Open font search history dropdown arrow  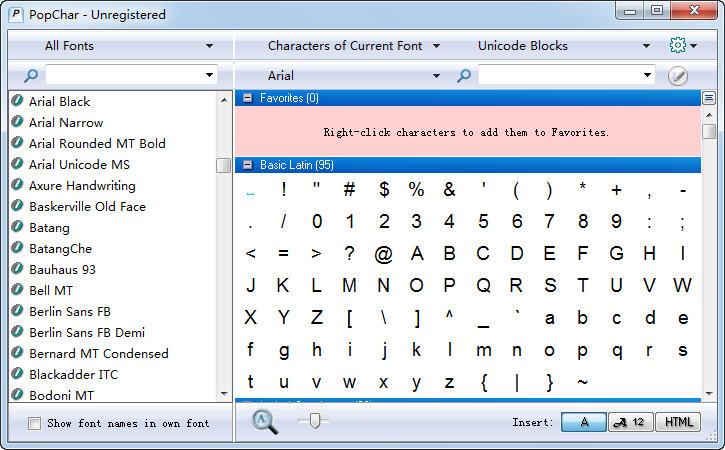(209, 75)
